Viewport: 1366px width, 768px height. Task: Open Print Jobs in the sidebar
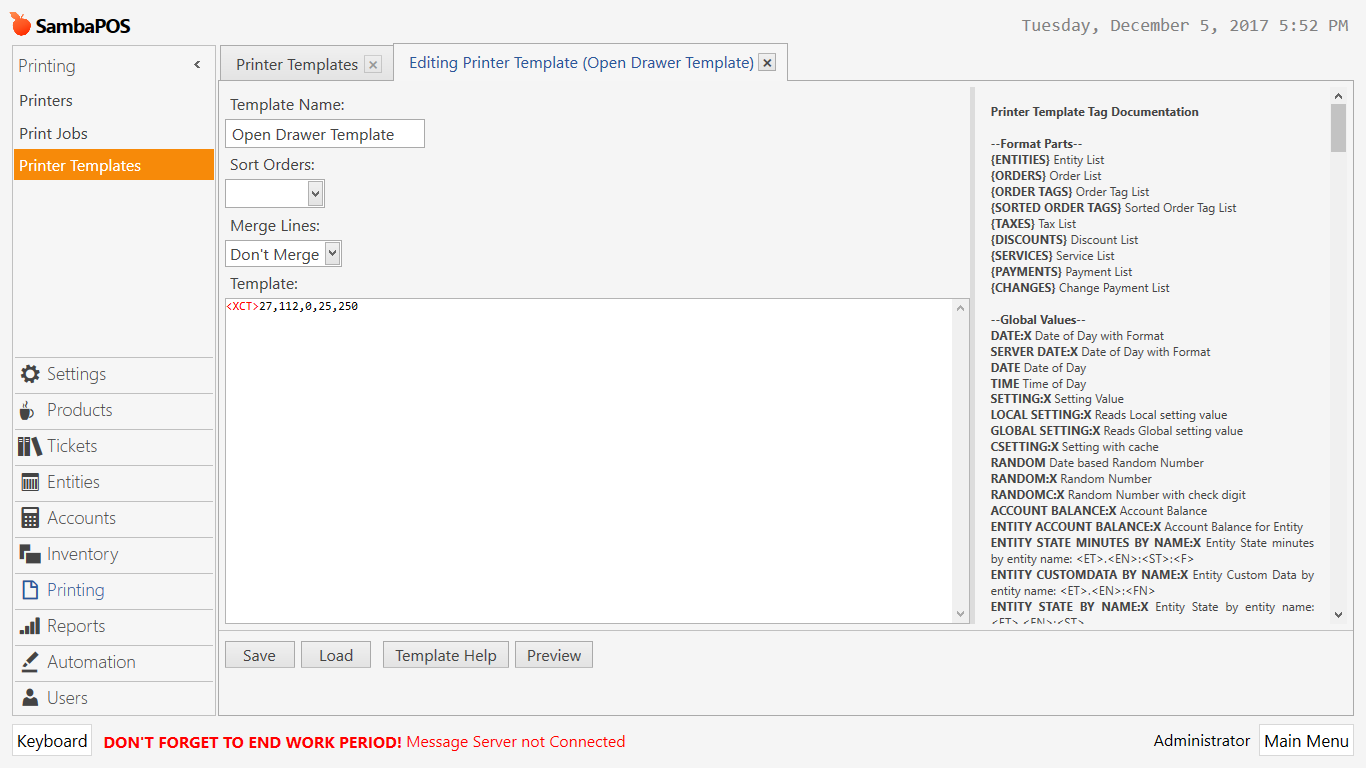(x=53, y=133)
